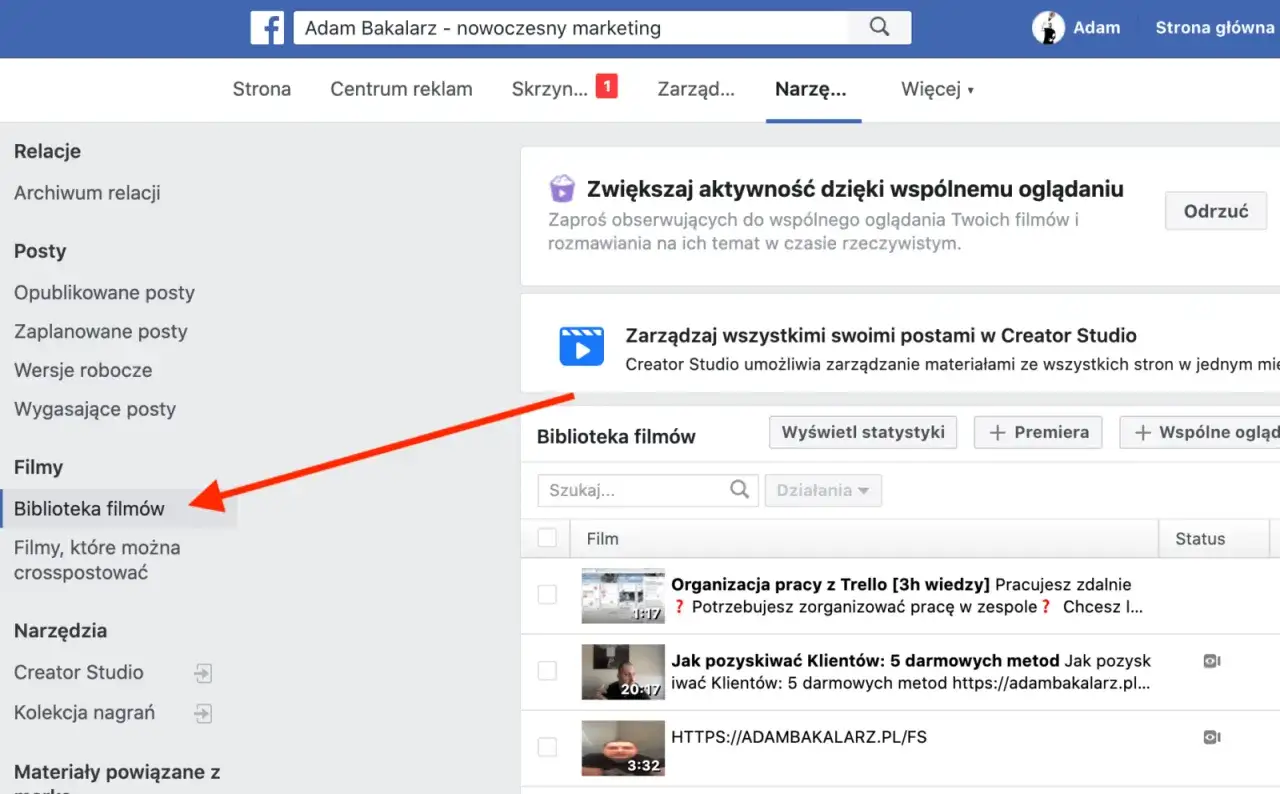The width and height of the screenshot is (1280, 794).
Task: Click Wyświetl statystyki
Action: click(862, 432)
